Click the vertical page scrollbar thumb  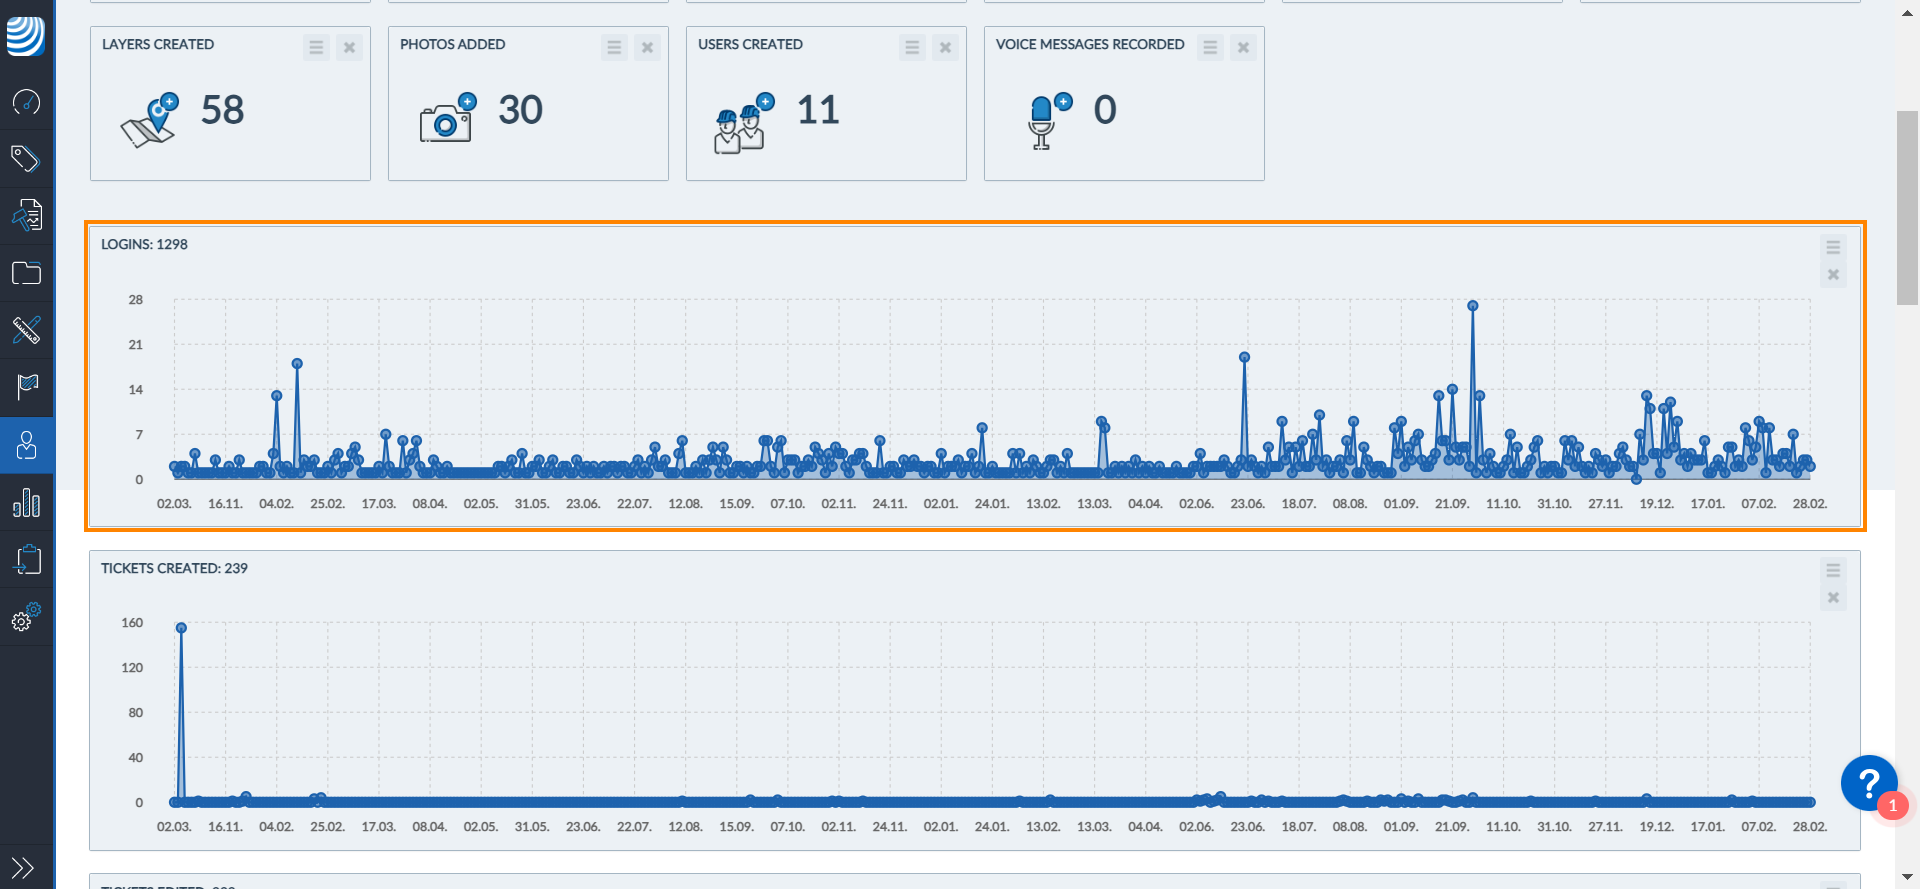[x=1907, y=207]
